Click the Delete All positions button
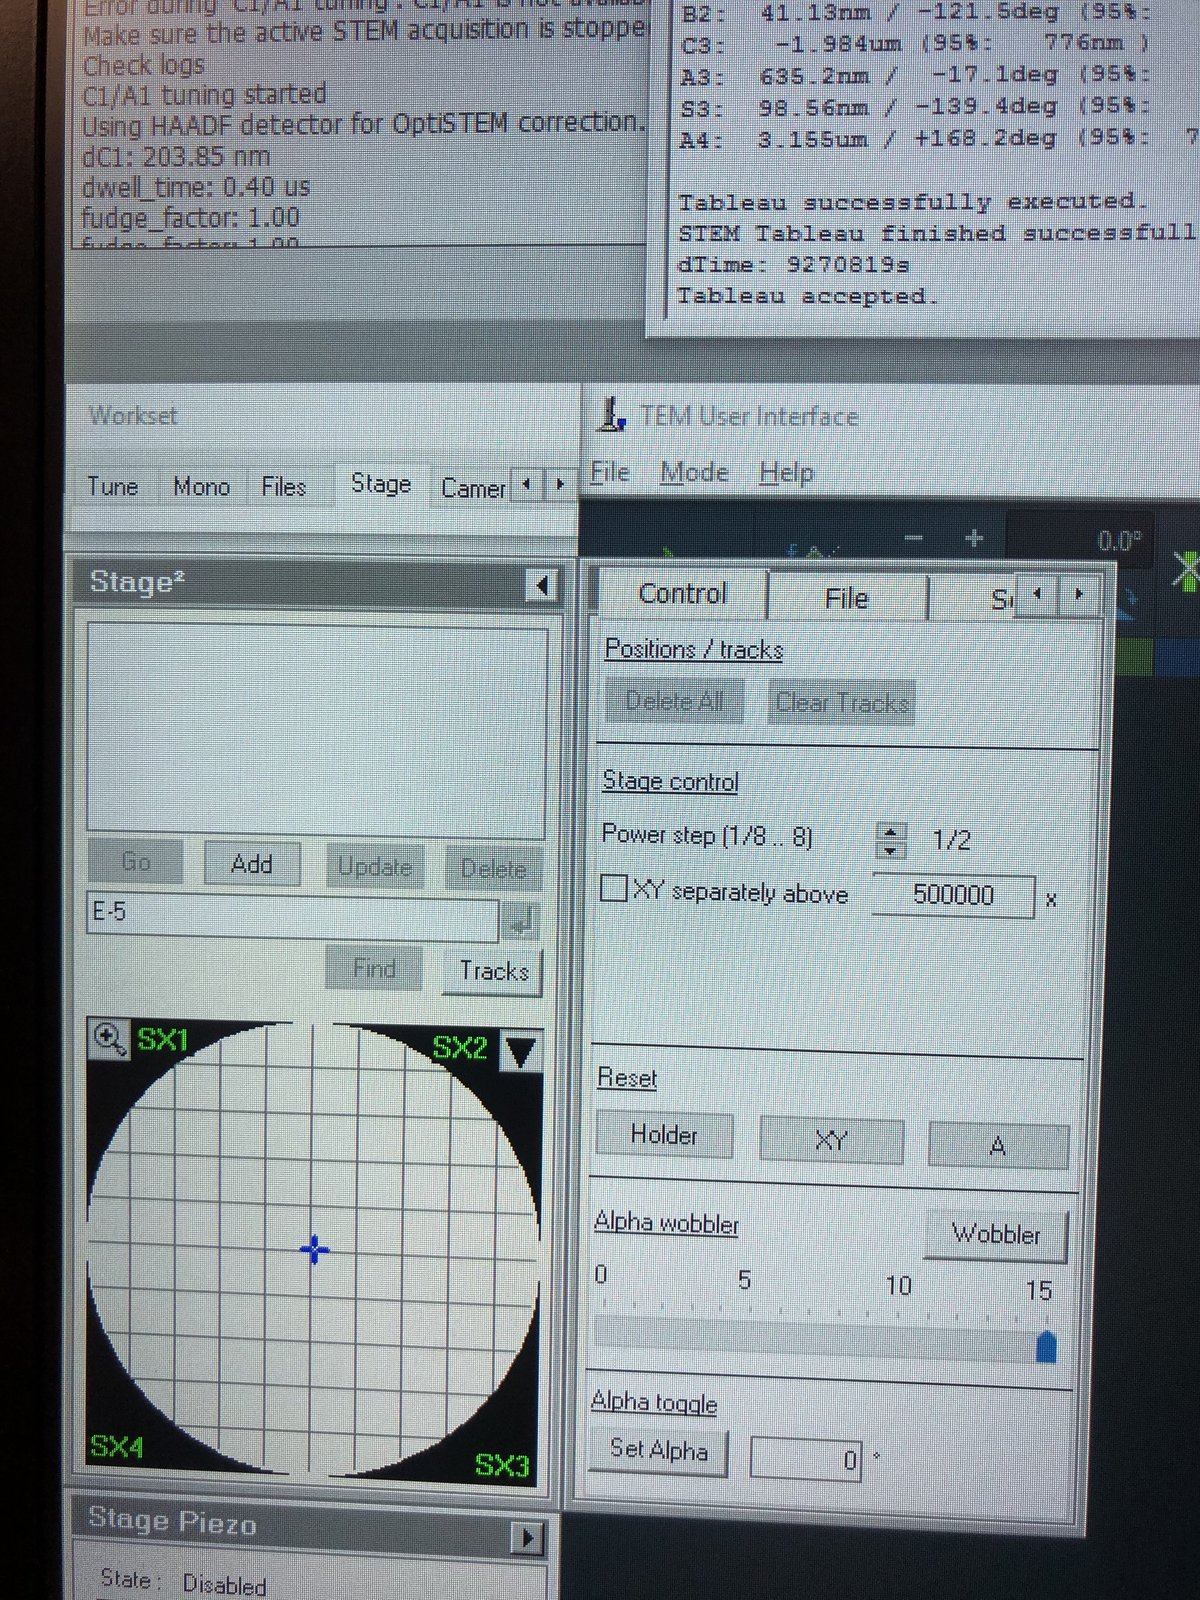Screen dimensions: 1200x1600 (674, 701)
